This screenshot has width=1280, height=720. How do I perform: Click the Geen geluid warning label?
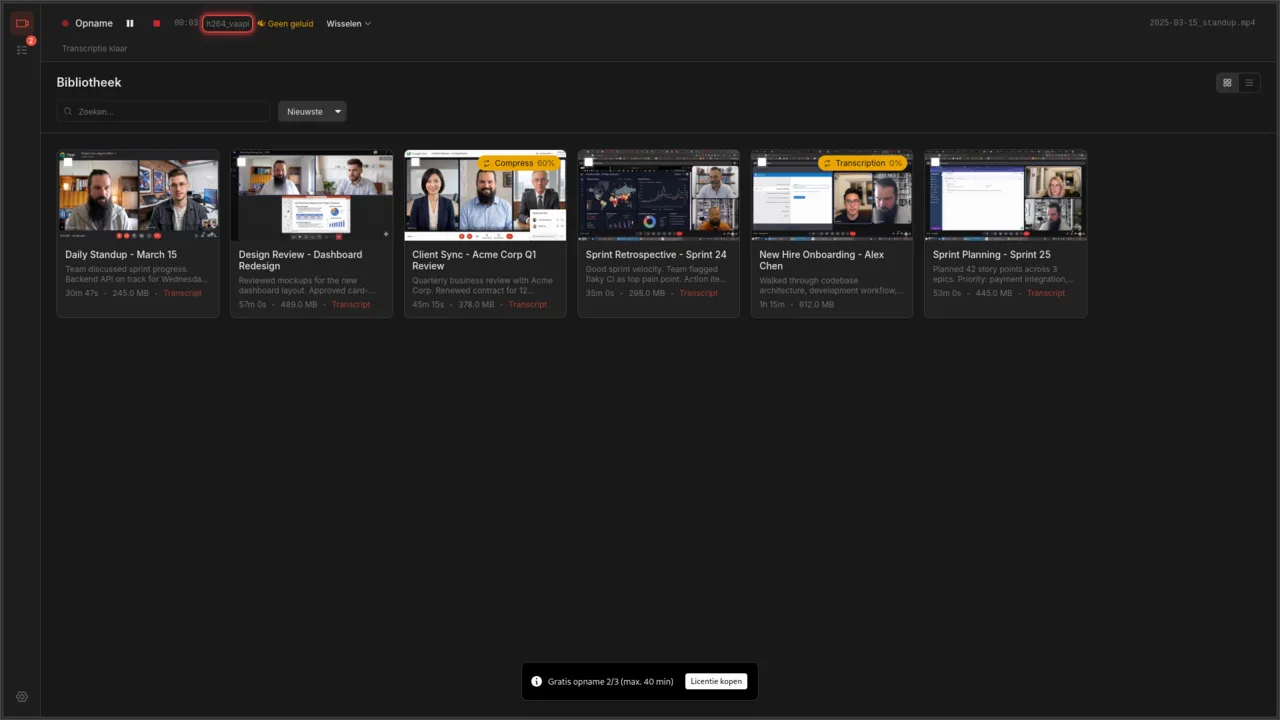tap(290, 23)
